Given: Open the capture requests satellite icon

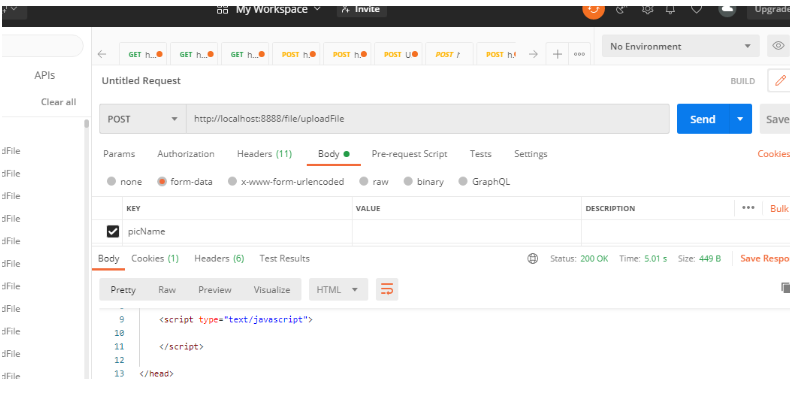Looking at the screenshot, I should coord(621,10).
